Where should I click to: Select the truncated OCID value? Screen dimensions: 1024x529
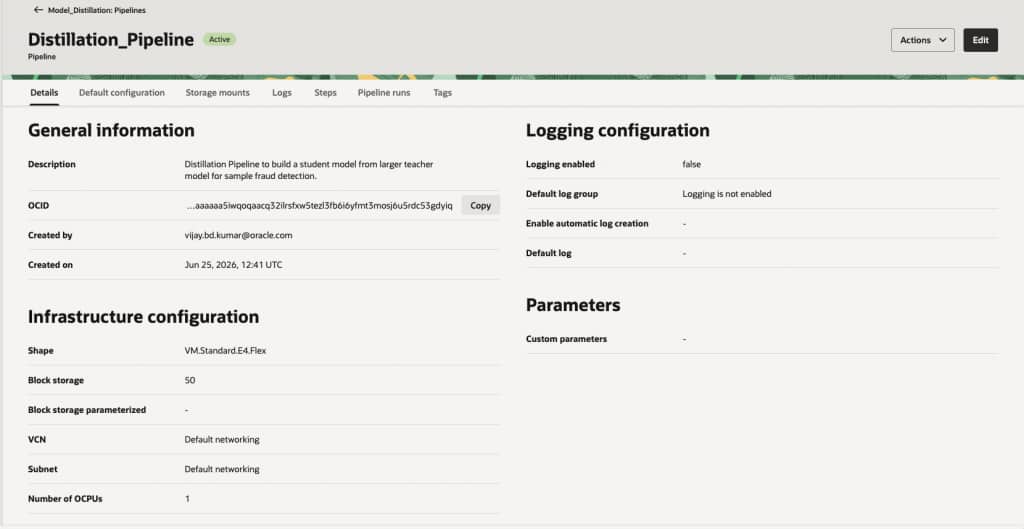319,206
